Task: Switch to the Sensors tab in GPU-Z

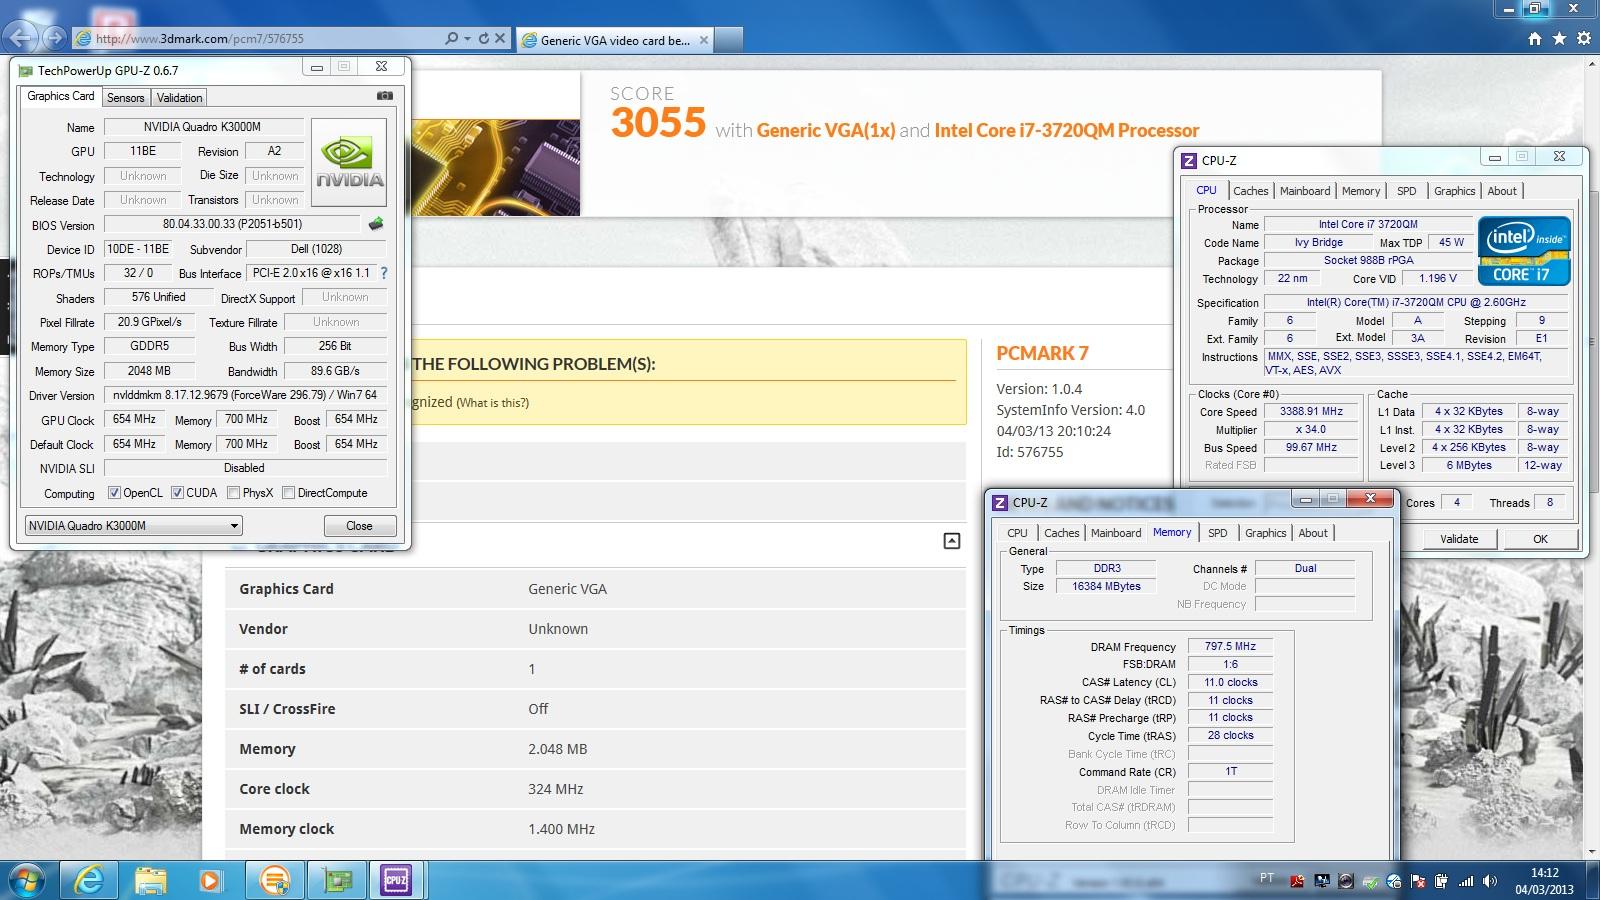Action: tap(126, 98)
